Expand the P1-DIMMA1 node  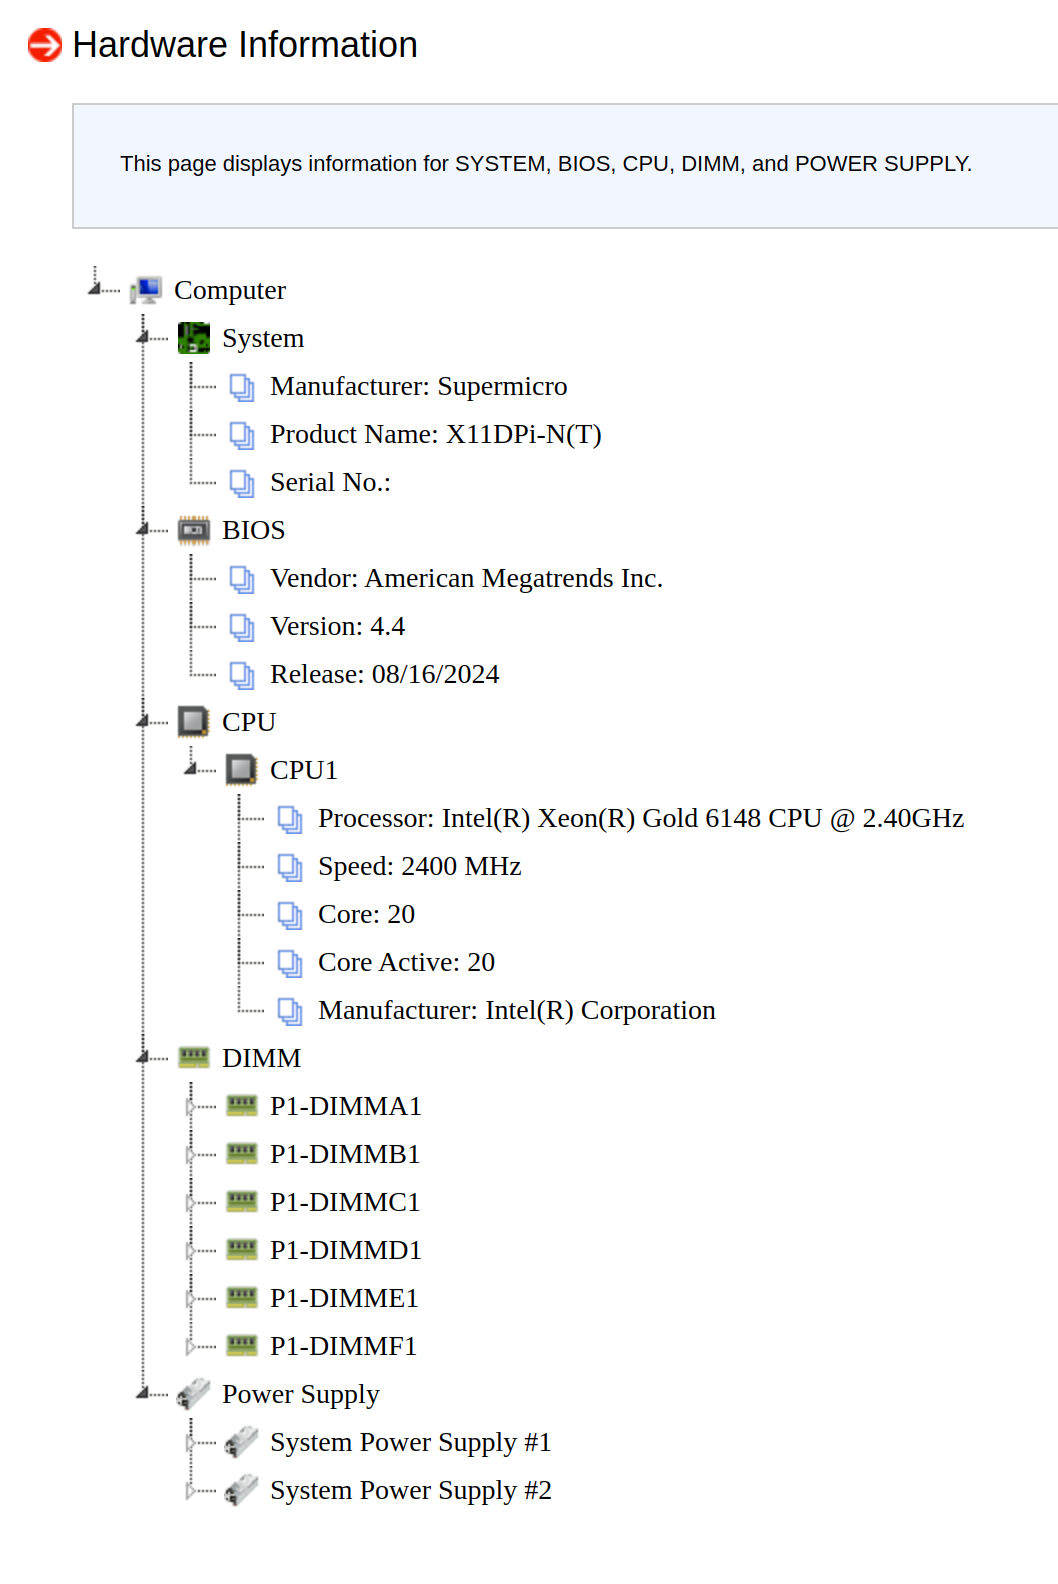click(190, 1106)
